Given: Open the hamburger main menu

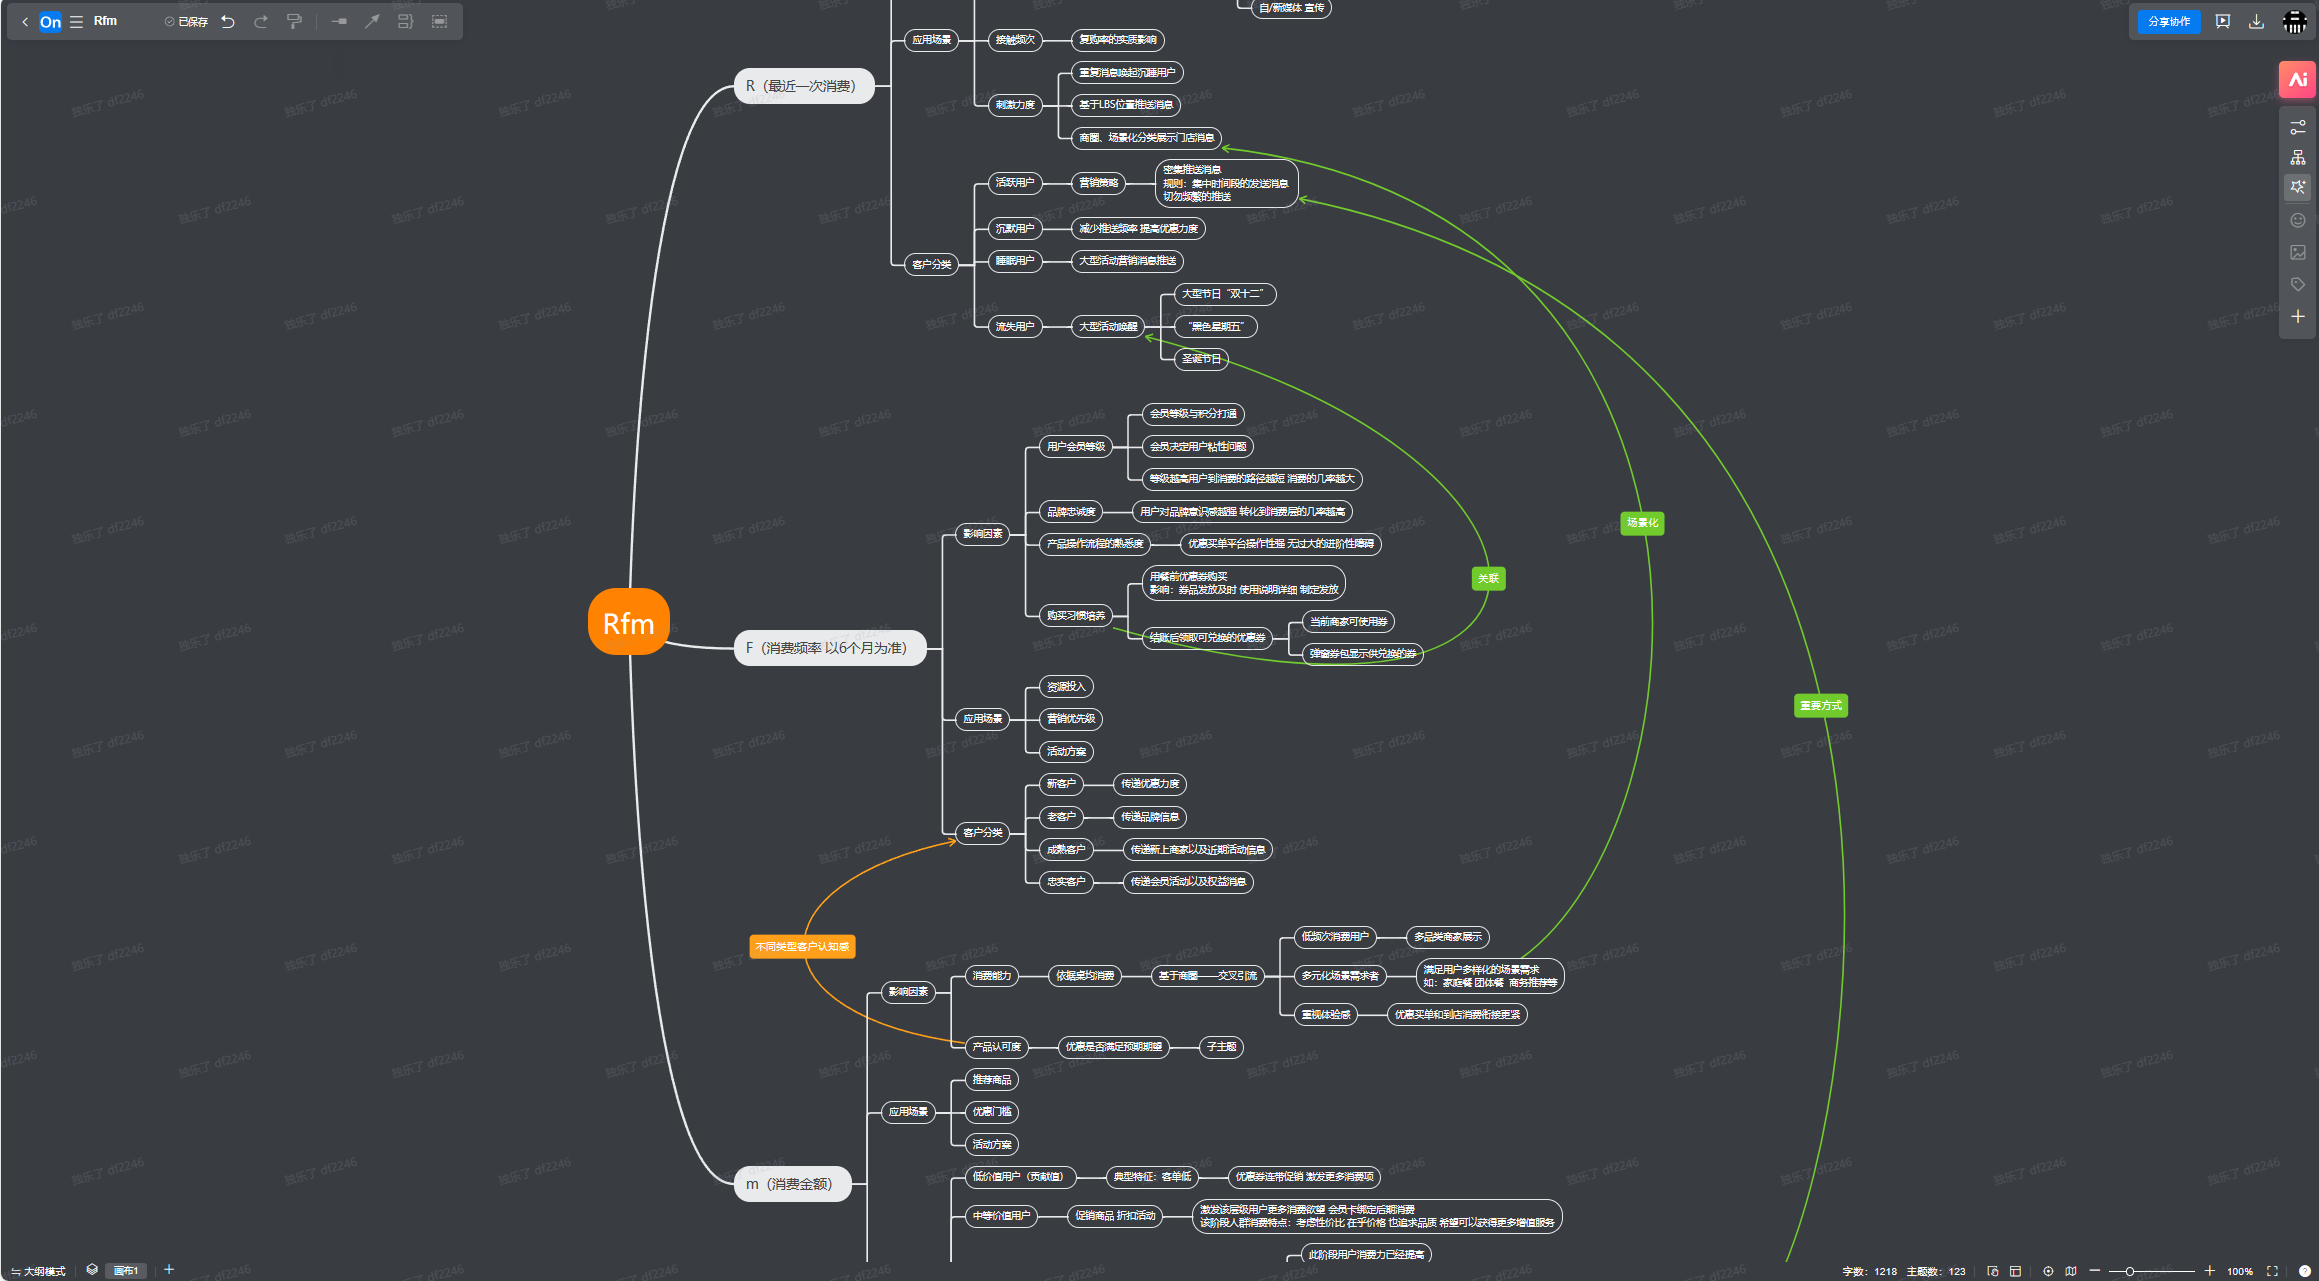Looking at the screenshot, I should [76, 21].
